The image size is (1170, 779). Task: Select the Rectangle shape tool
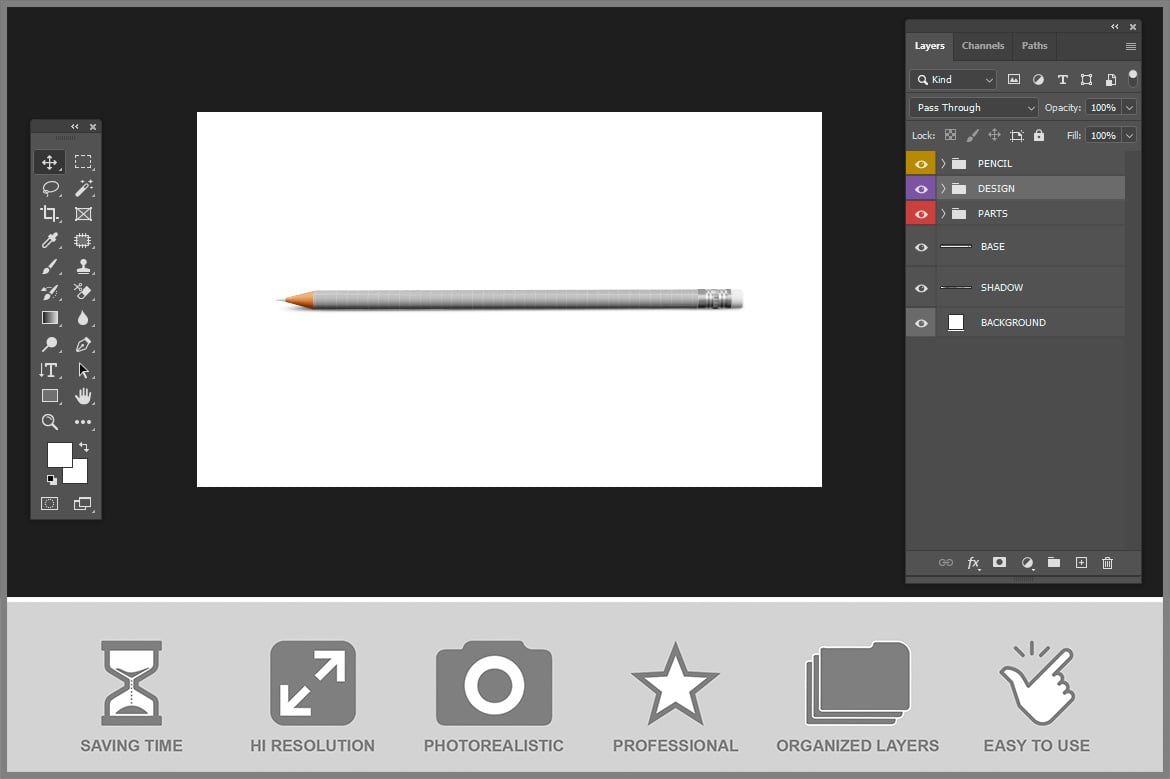click(x=49, y=396)
